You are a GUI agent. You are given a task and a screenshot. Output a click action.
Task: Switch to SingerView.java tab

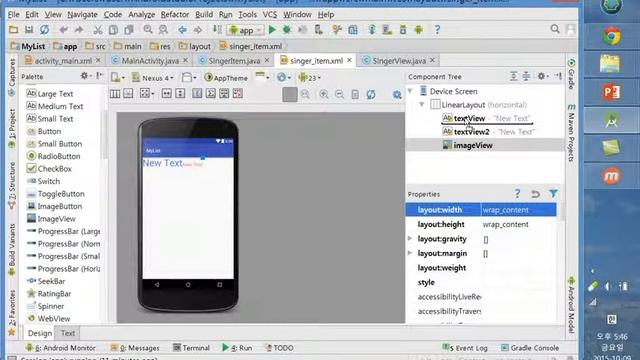coord(399,60)
